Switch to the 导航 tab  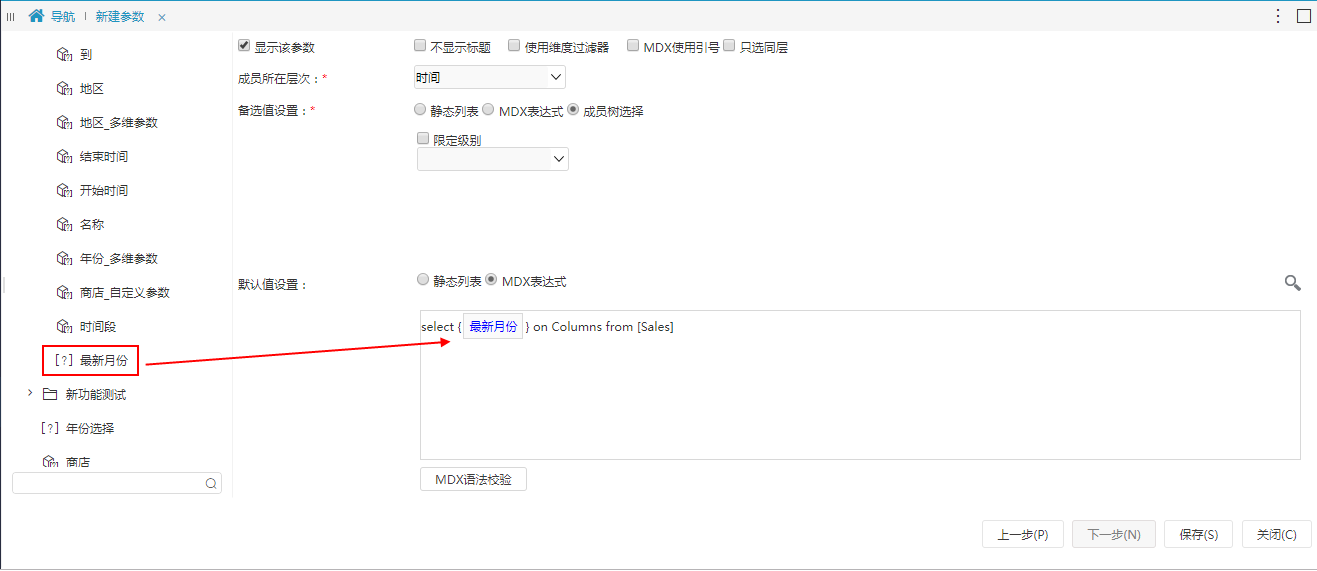click(x=62, y=17)
